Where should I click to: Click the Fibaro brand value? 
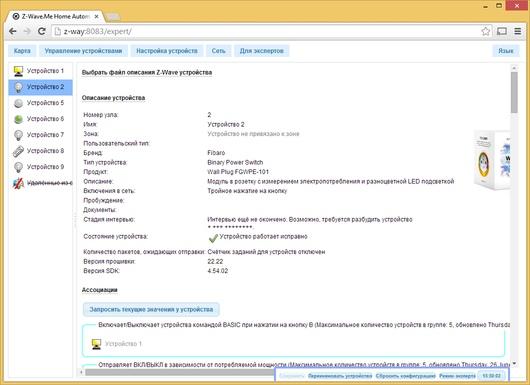pyautogui.click(x=216, y=153)
